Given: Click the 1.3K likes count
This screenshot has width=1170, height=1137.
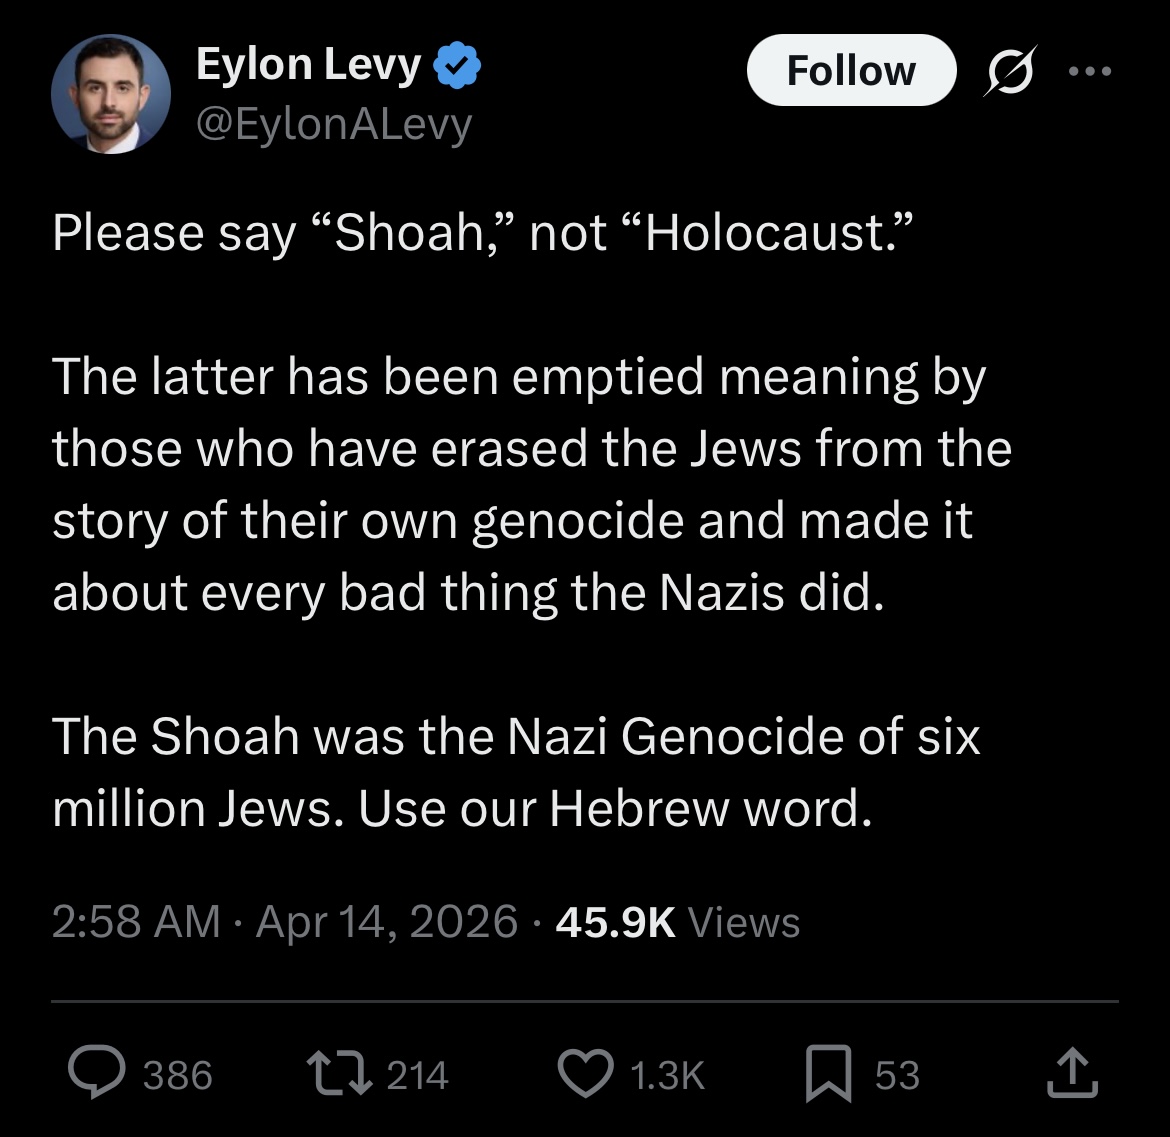Looking at the screenshot, I should click(x=667, y=1075).
